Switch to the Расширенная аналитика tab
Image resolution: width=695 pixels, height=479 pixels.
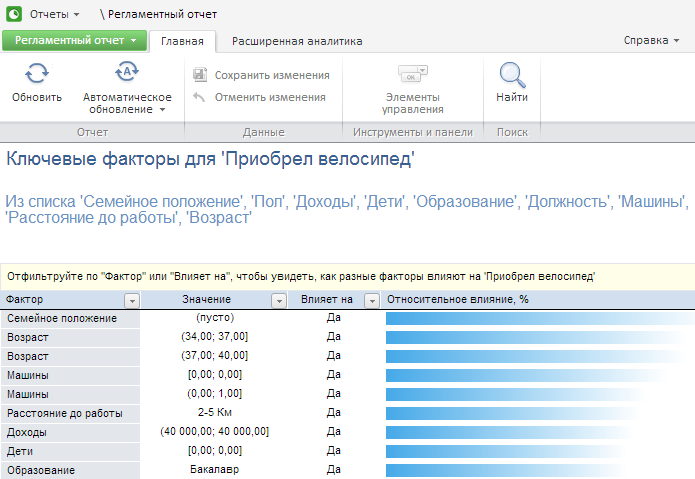pos(297,41)
